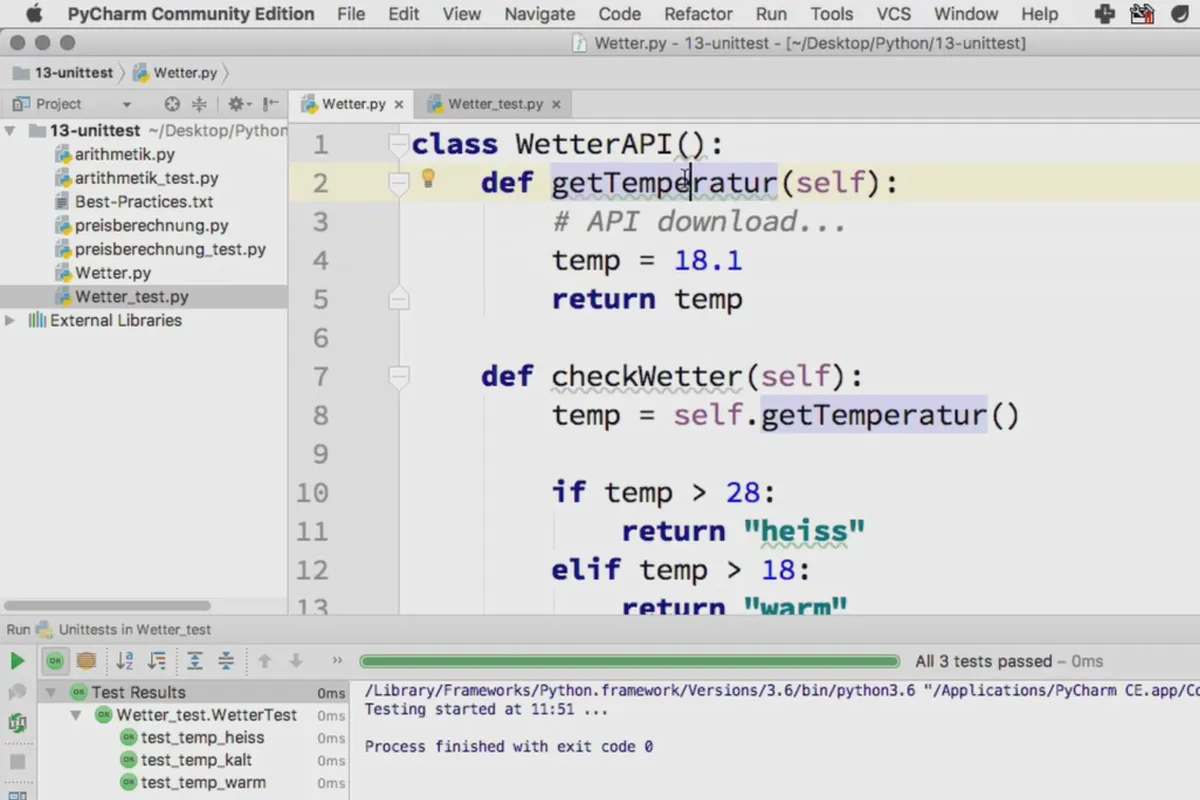Click fold end marker at line 5
The width and height of the screenshot is (1200, 800).
click(x=399, y=299)
